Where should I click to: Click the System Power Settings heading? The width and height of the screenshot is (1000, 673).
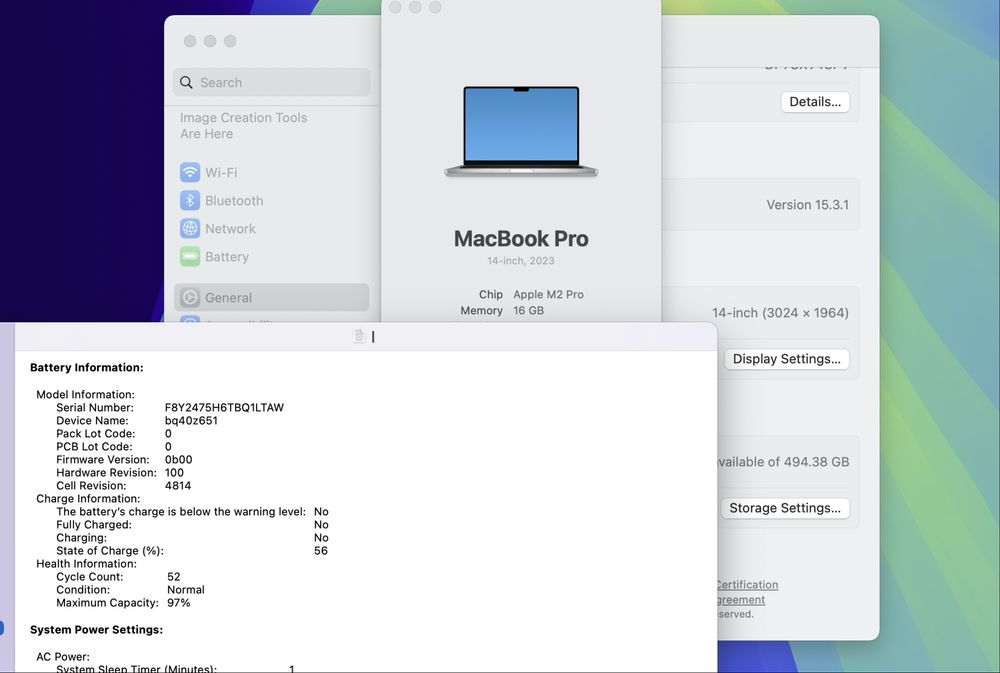click(96, 630)
